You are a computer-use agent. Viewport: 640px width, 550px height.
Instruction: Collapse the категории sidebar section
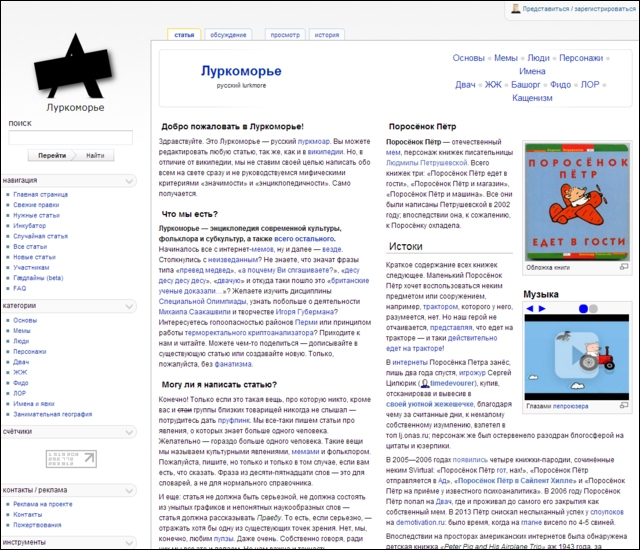[x=131, y=305]
